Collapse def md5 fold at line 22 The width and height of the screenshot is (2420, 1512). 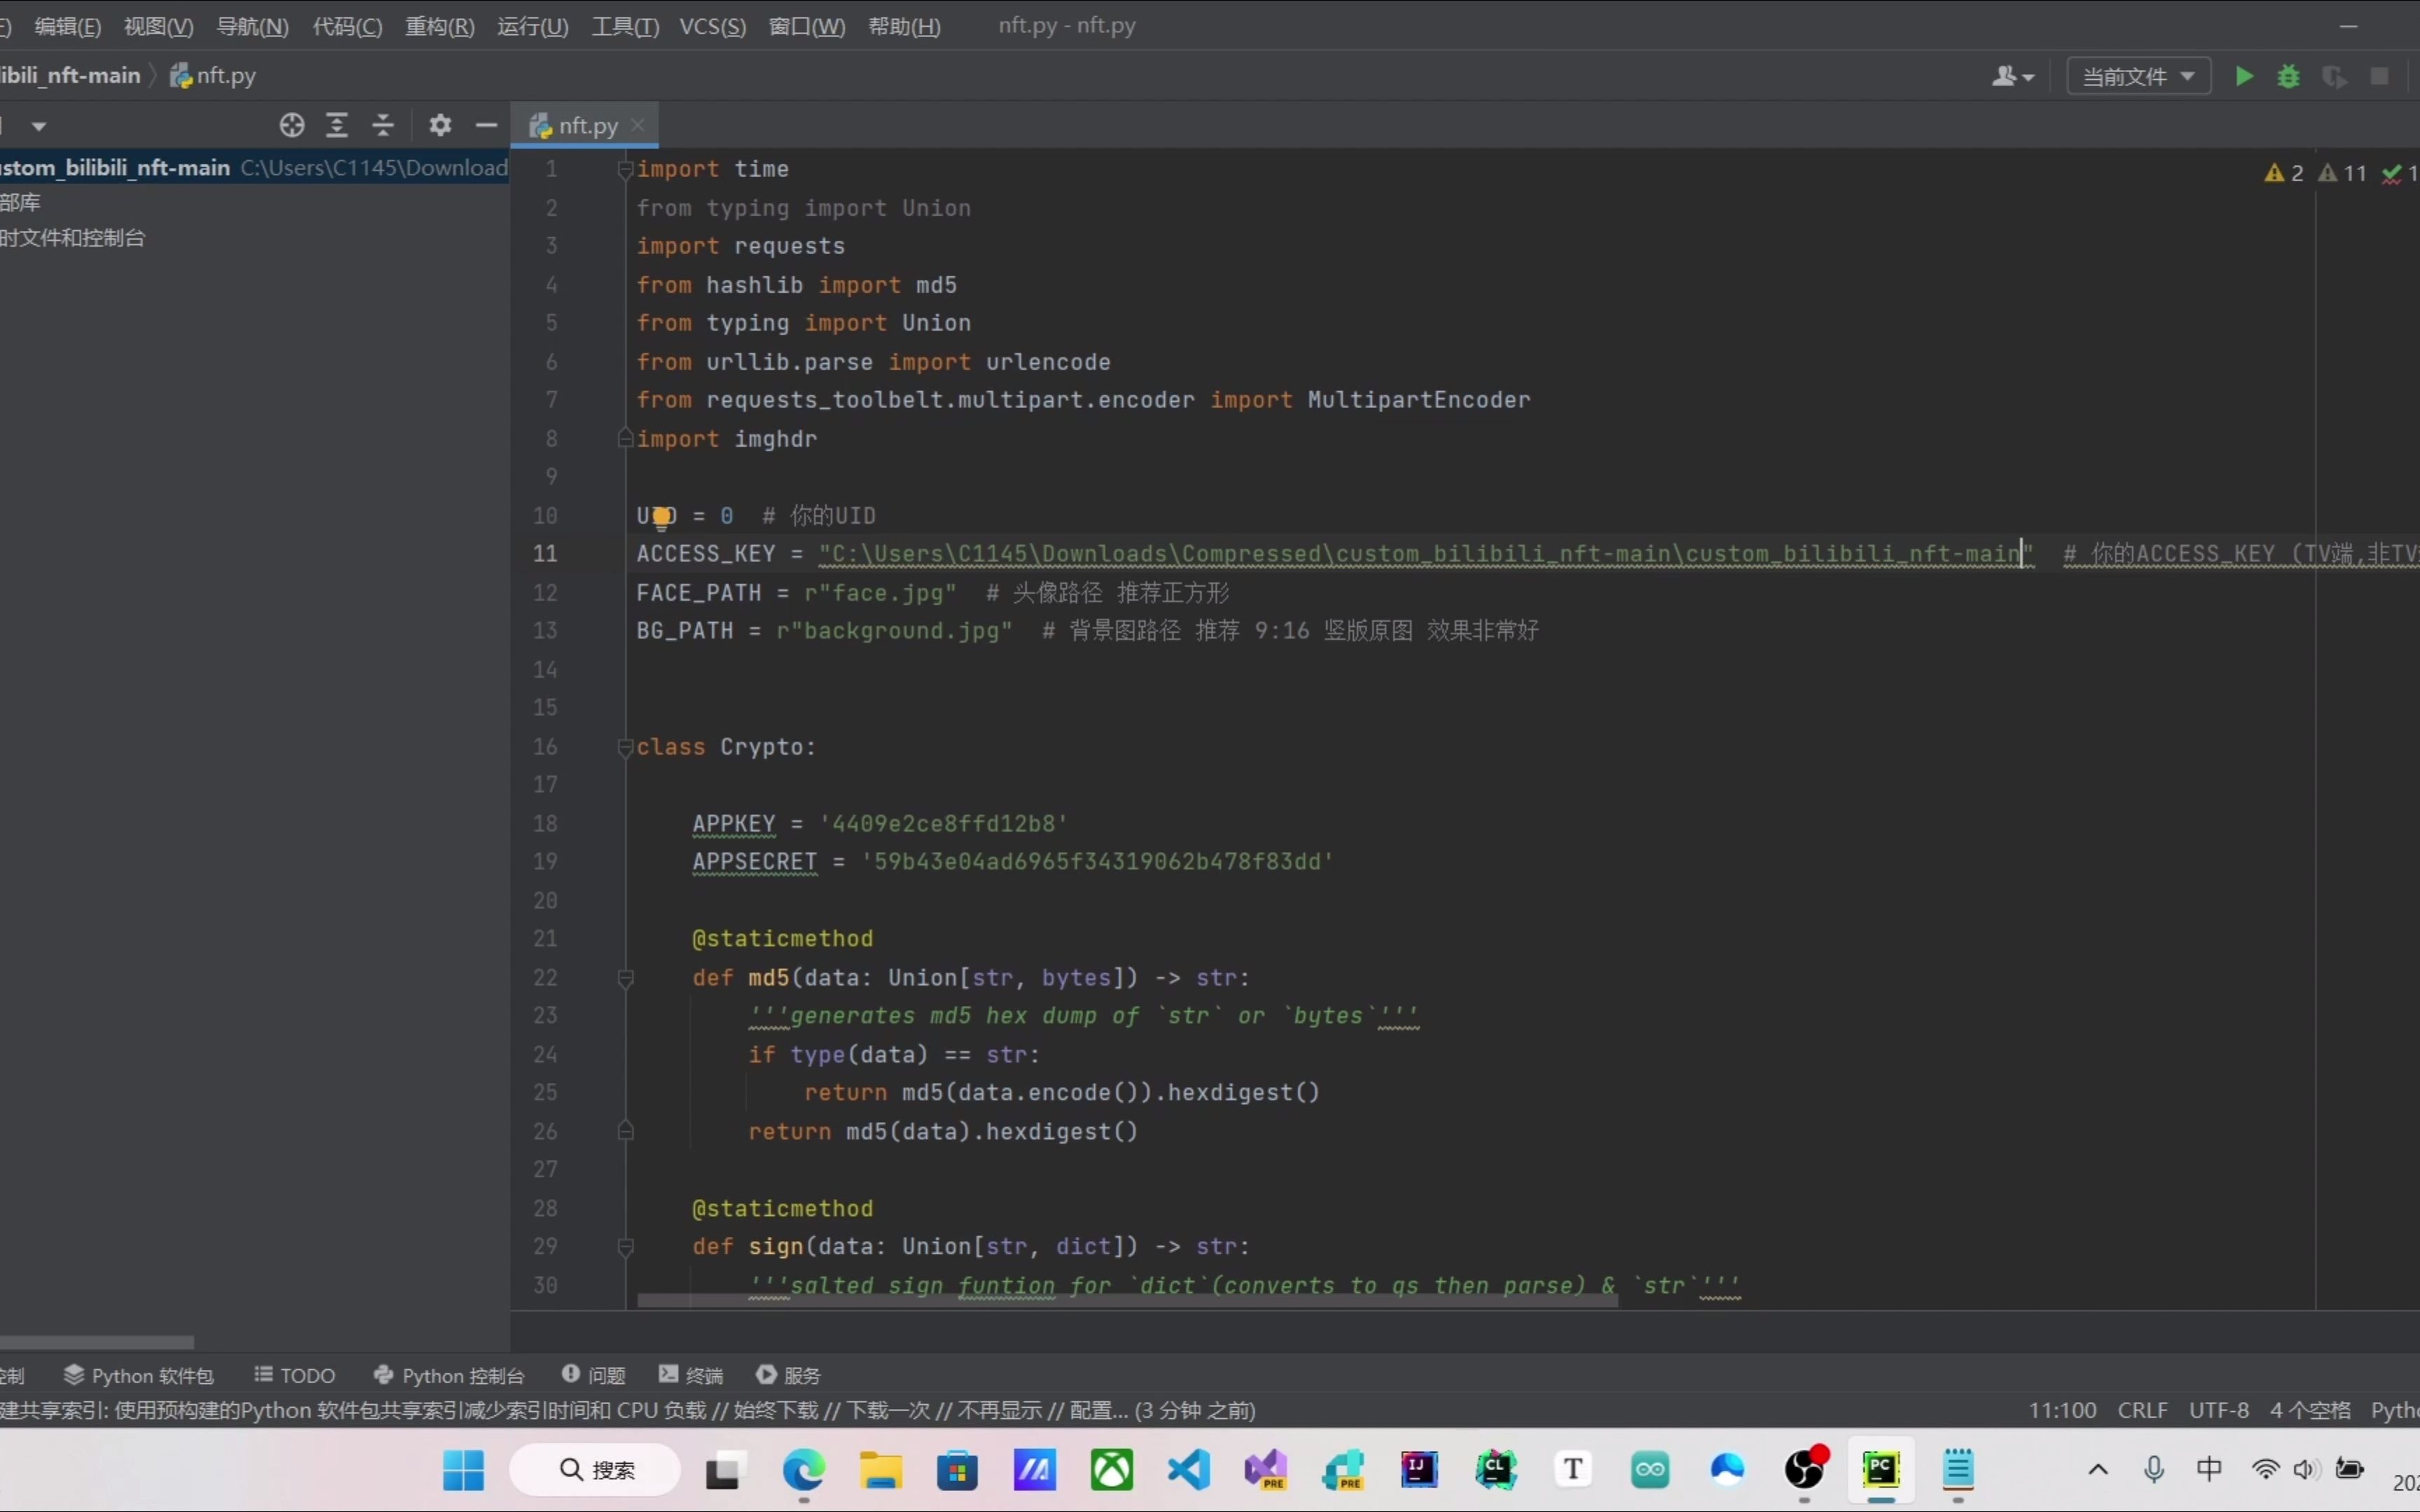tap(626, 978)
